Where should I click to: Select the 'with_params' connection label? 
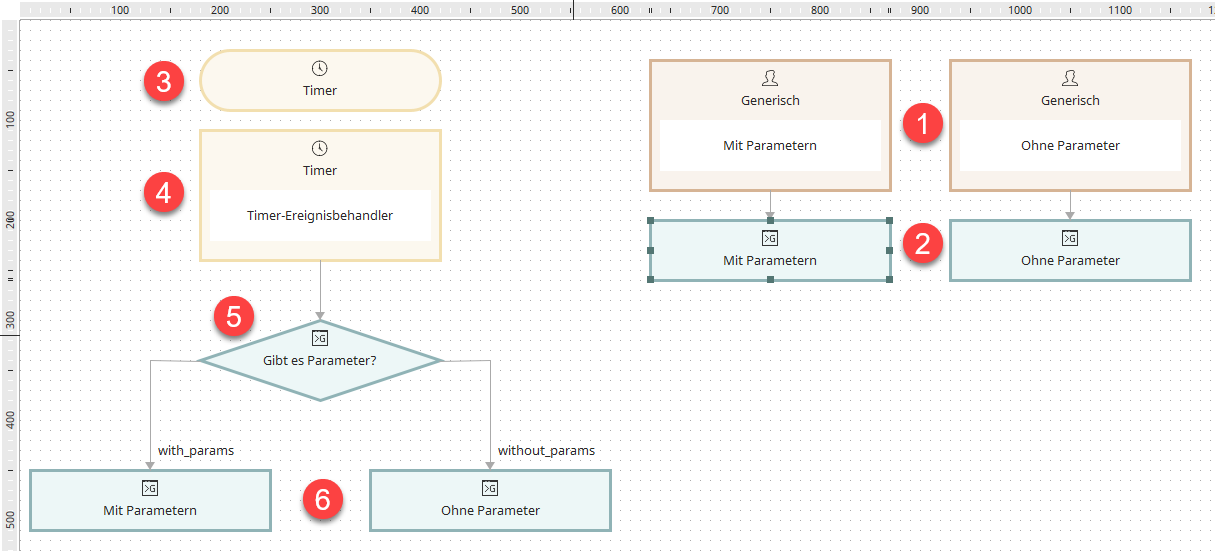pos(196,450)
